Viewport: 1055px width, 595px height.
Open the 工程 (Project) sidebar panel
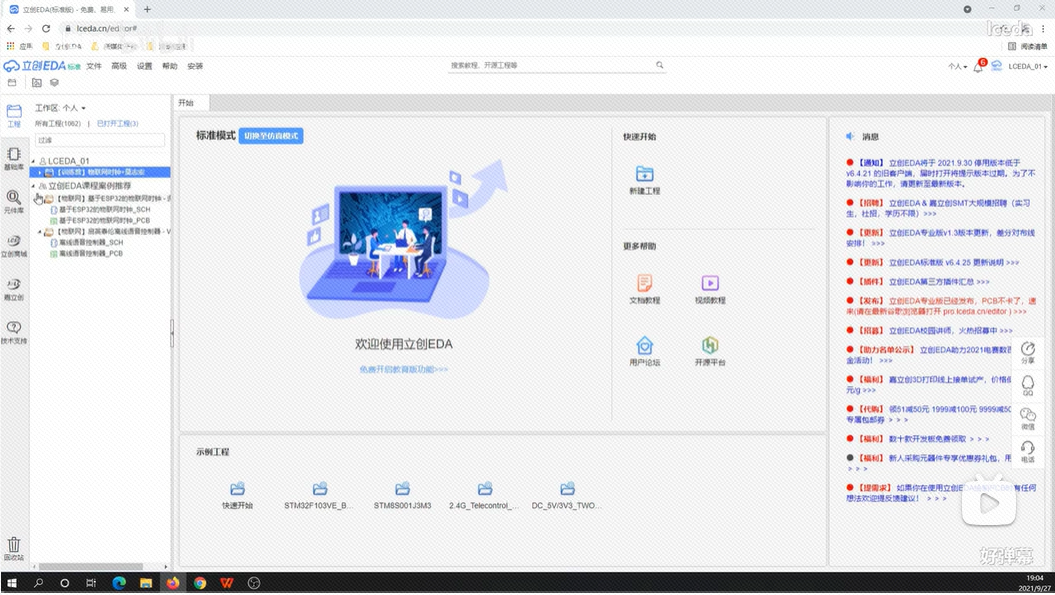[x=13, y=115]
